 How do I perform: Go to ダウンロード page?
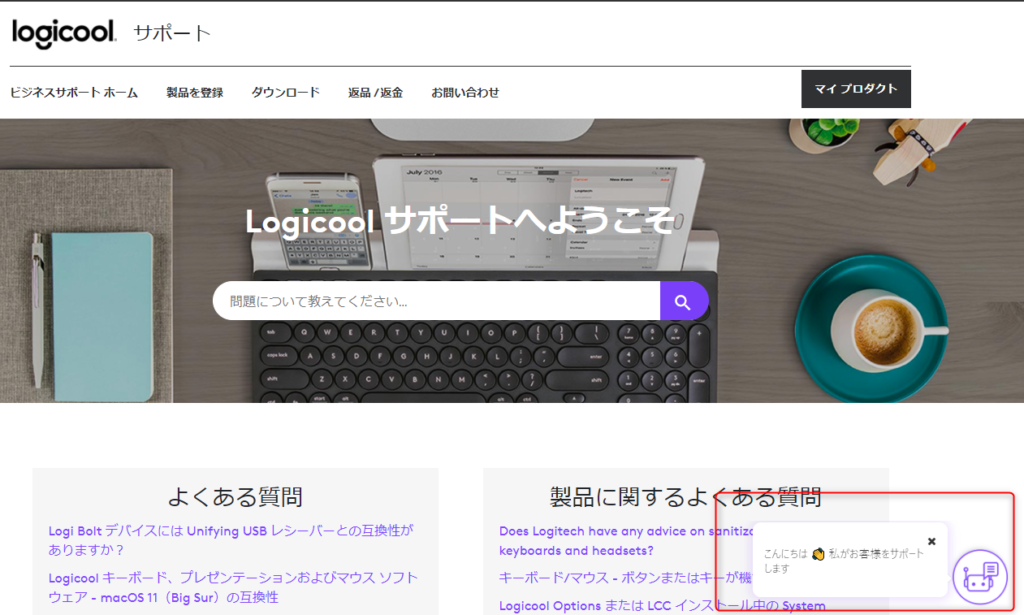(285, 93)
